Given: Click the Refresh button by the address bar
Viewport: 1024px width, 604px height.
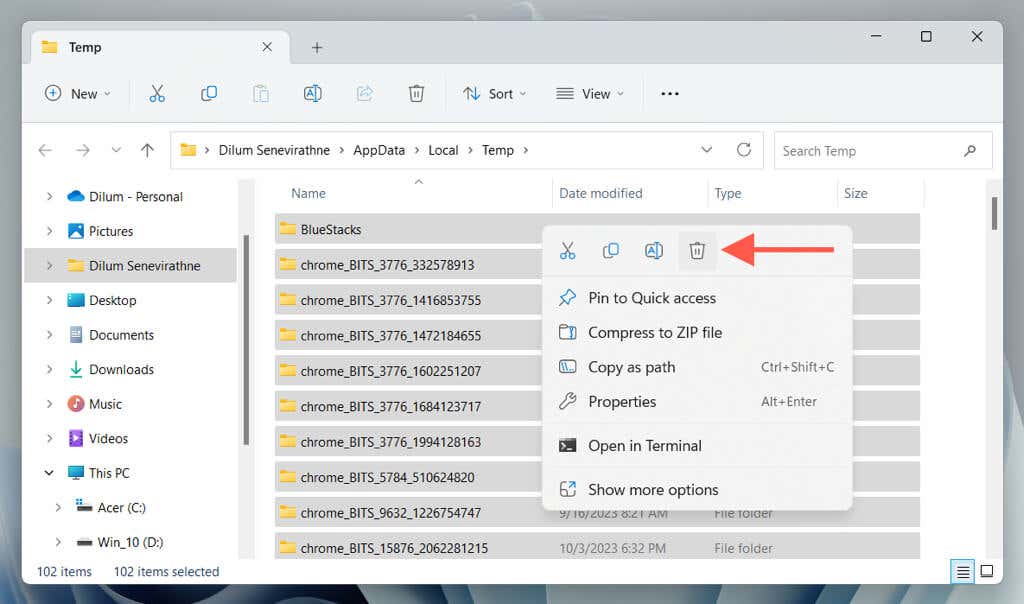Looking at the screenshot, I should point(744,150).
